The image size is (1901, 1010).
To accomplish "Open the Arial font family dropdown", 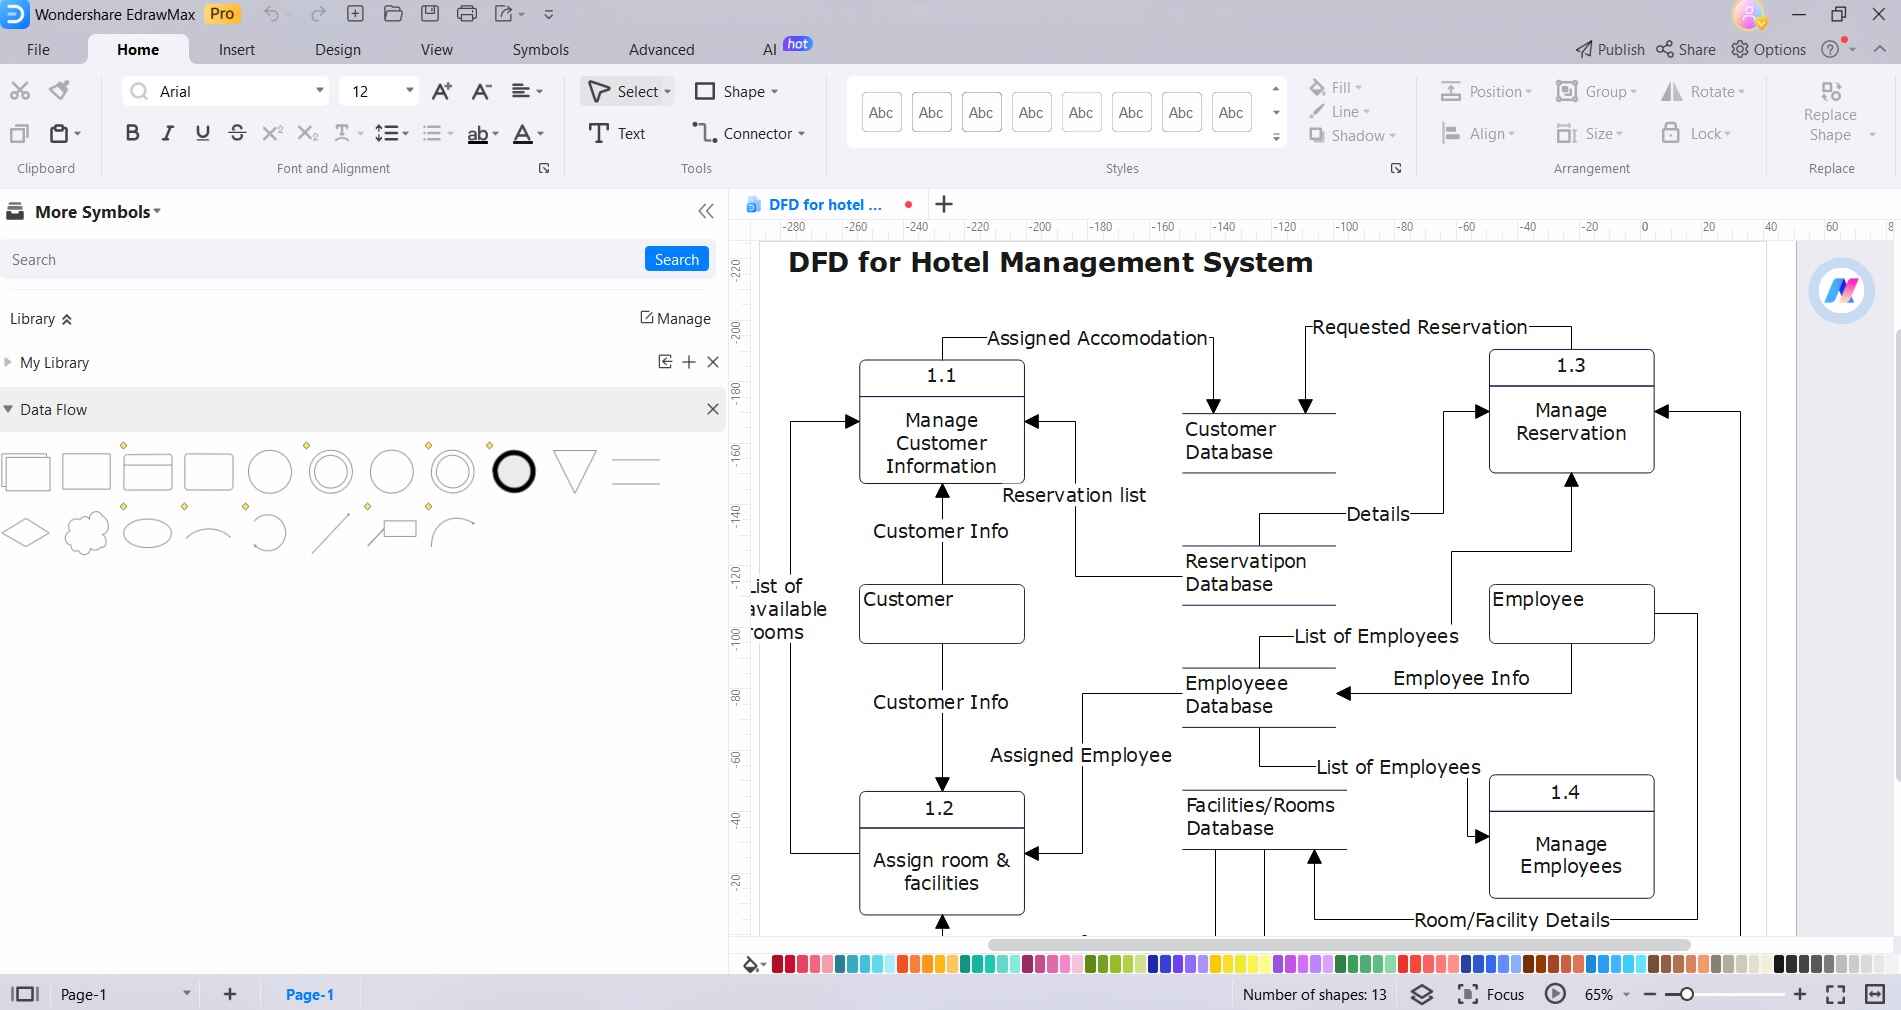I will click(320, 91).
